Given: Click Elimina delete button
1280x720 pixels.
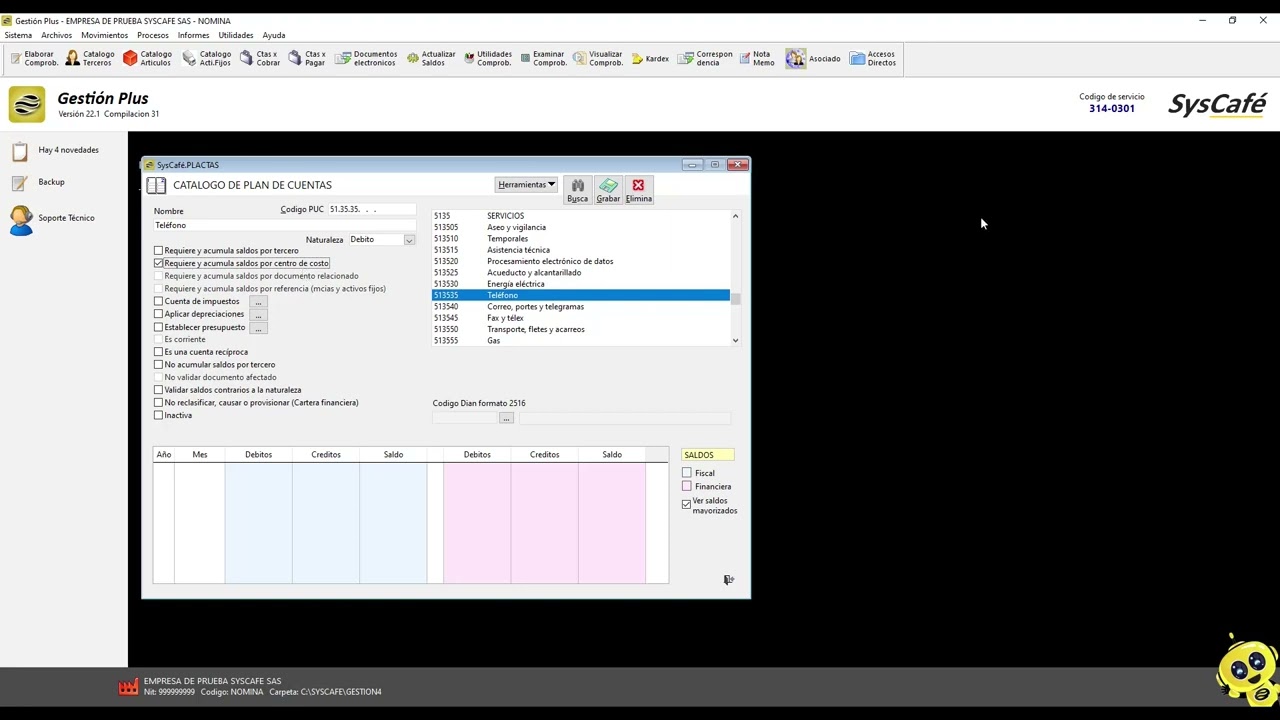Looking at the screenshot, I should [638, 190].
